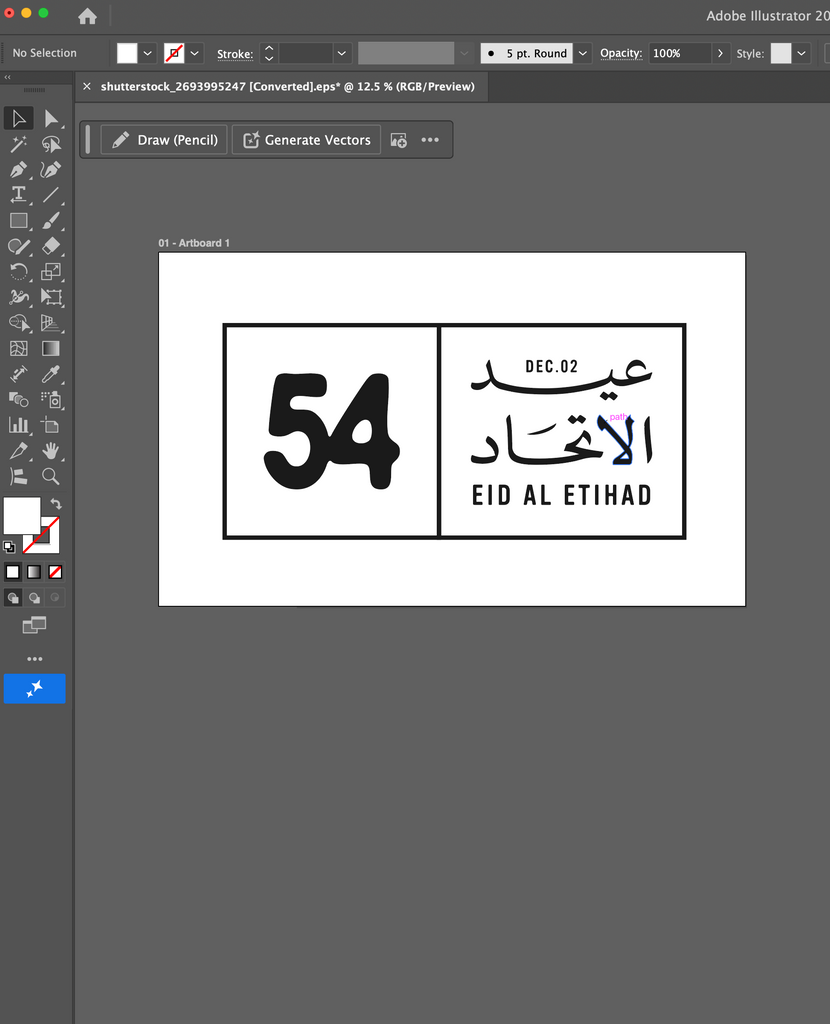830x1024 pixels.
Task: Pick the Eraser tool
Action: coord(51,246)
